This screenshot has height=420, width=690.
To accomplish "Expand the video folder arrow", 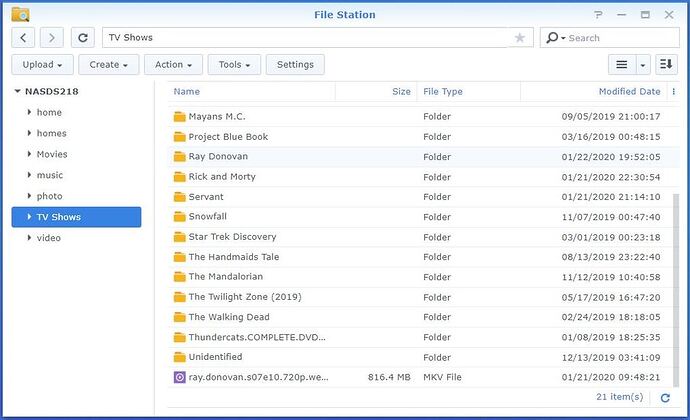I will pyautogui.click(x=29, y=238).
